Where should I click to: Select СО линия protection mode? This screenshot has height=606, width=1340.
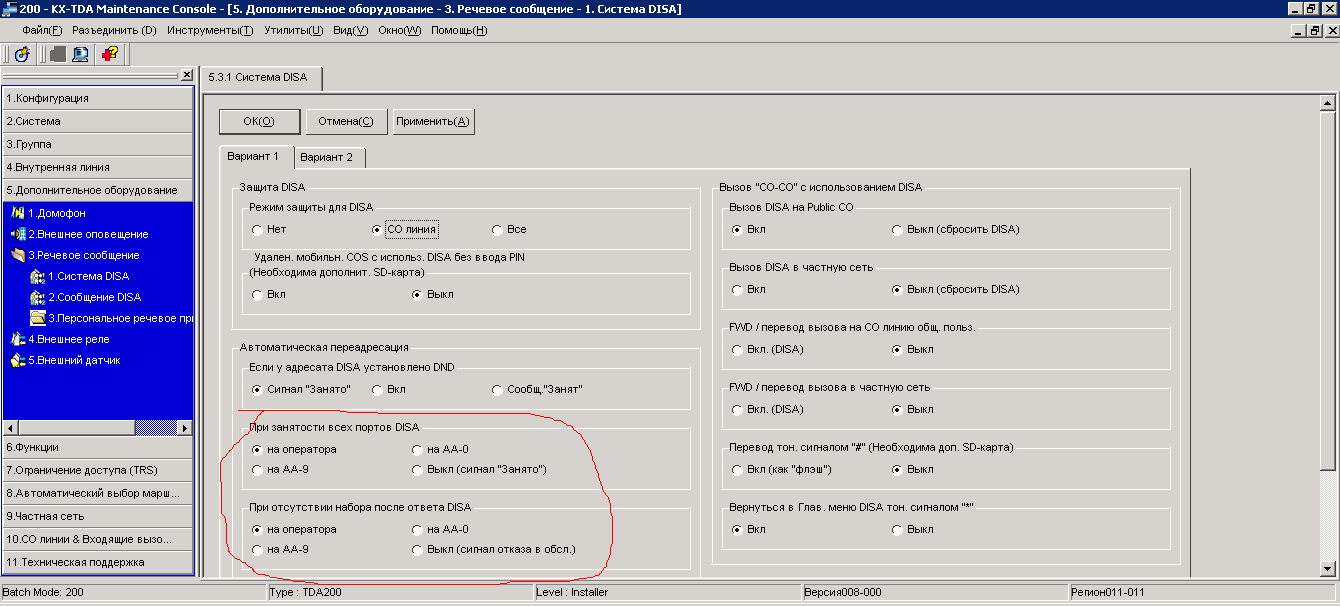(x=378, y=229)
